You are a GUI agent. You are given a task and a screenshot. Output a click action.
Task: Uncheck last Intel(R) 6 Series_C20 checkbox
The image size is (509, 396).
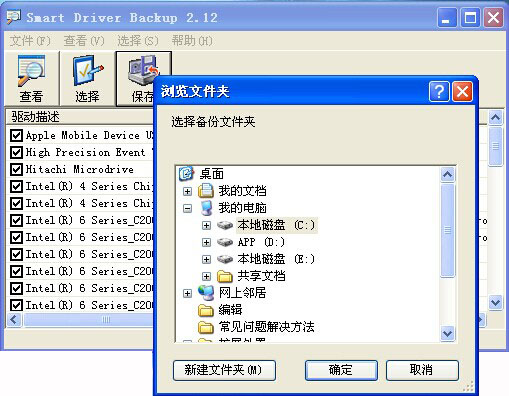coord(16,305)
